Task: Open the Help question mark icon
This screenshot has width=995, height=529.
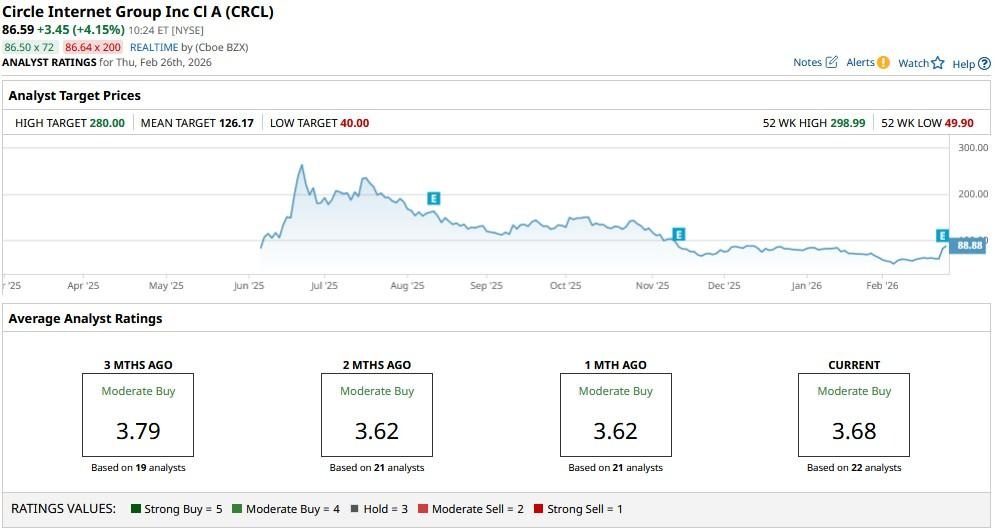Action: click(984, 63)
